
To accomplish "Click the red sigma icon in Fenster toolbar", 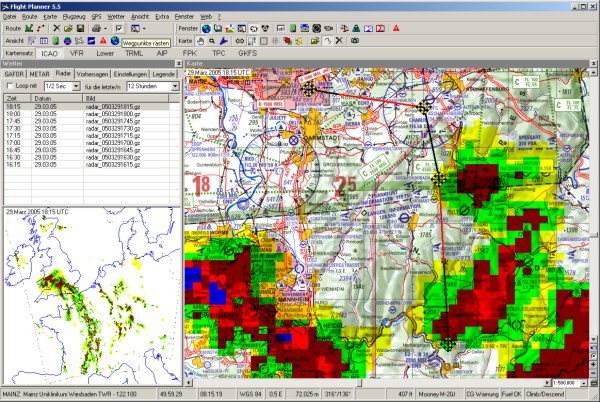I will pyautogui.click(x=380, y=28).
